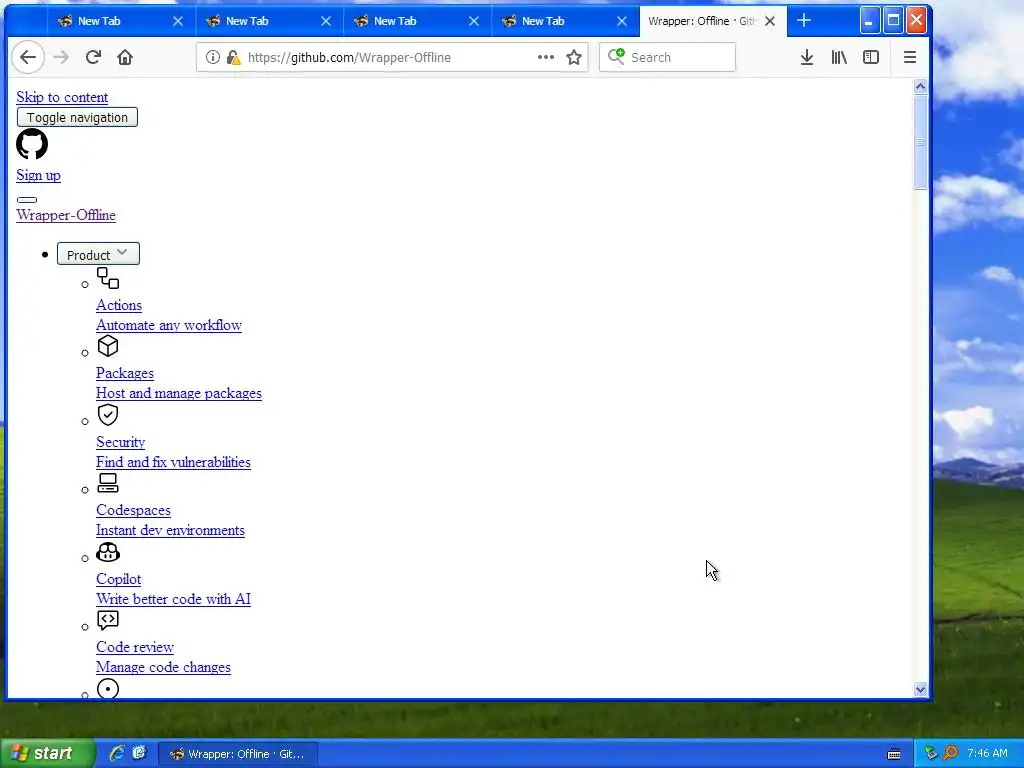Viewport: 1024px width, 768px height.
Task: Close the Wrapper: Offline tab
Action: pos(770,21)
